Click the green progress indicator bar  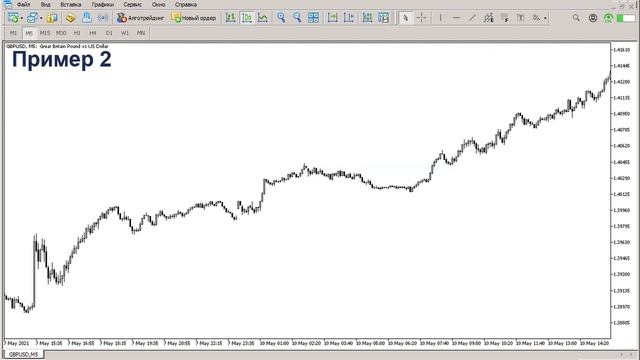pyautogui.click(x=626, y=18)
